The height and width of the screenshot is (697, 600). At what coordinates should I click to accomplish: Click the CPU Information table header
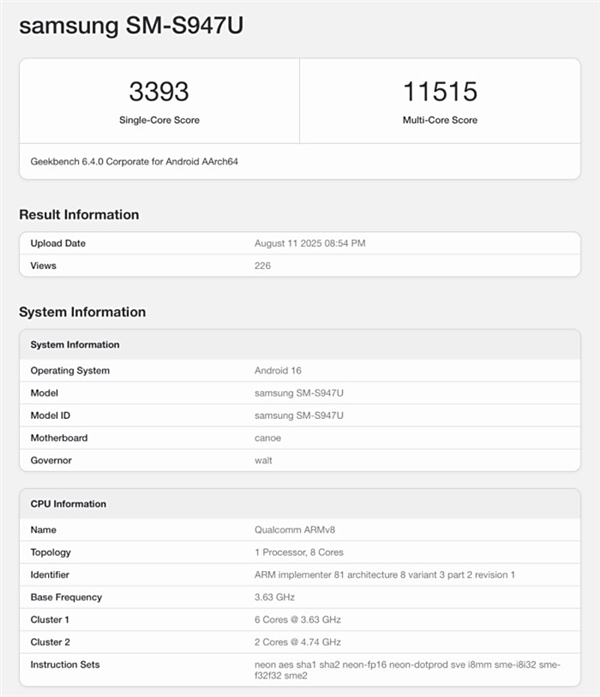68,504
